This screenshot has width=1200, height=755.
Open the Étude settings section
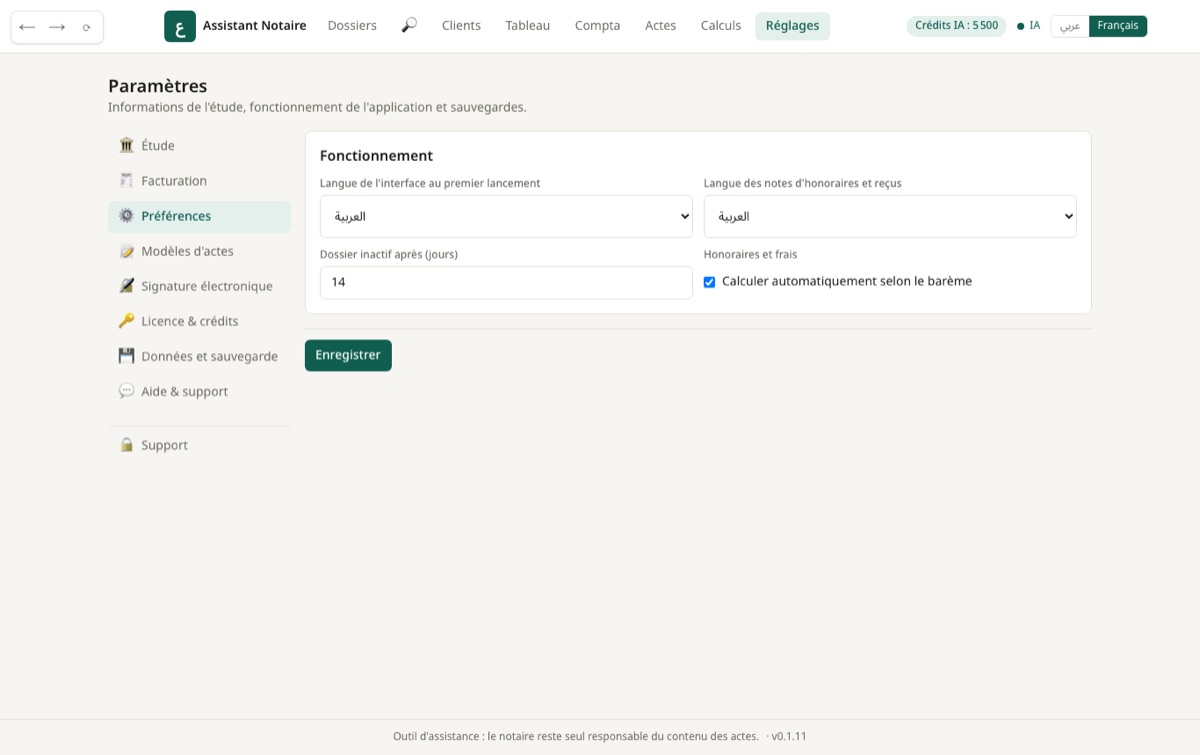click(x=199, y=145)
